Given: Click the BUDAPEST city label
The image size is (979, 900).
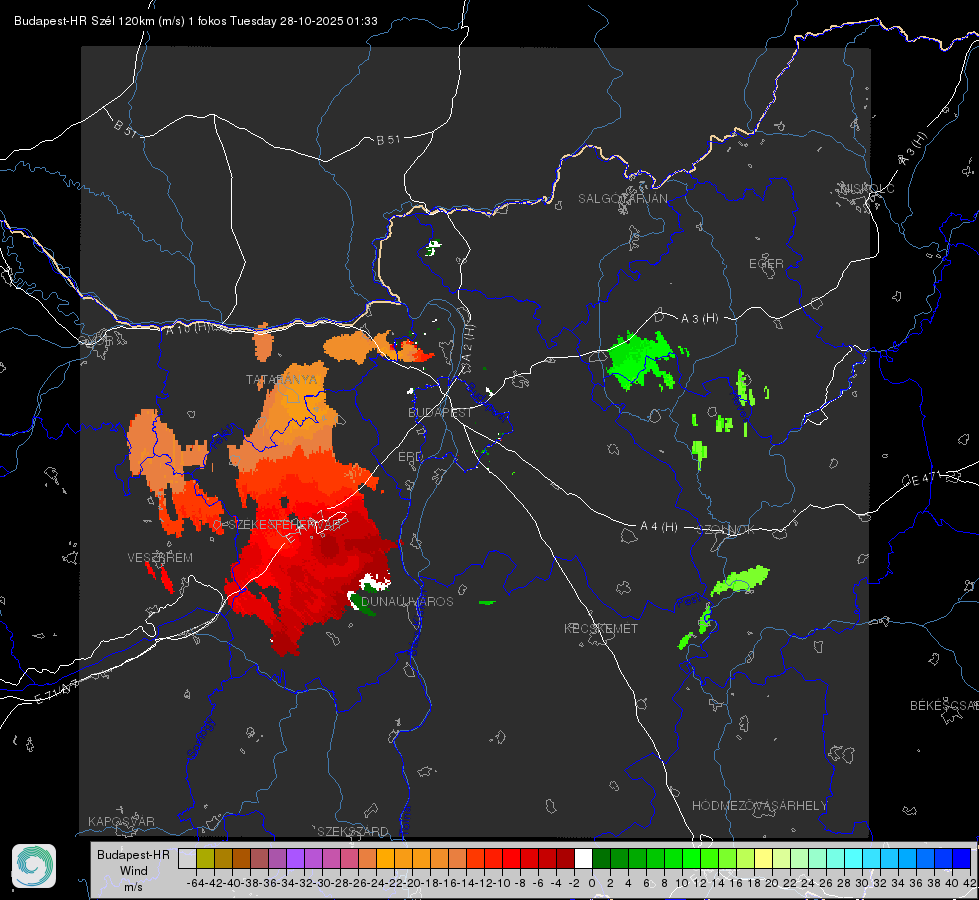Looking at the screenshot, I should click(440, 413).
